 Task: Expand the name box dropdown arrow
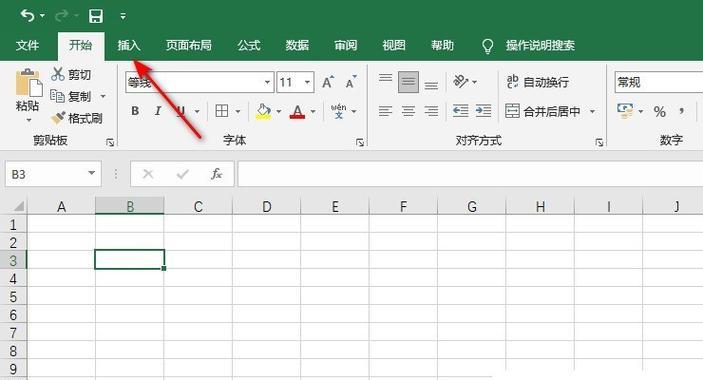tap(92, 173)
